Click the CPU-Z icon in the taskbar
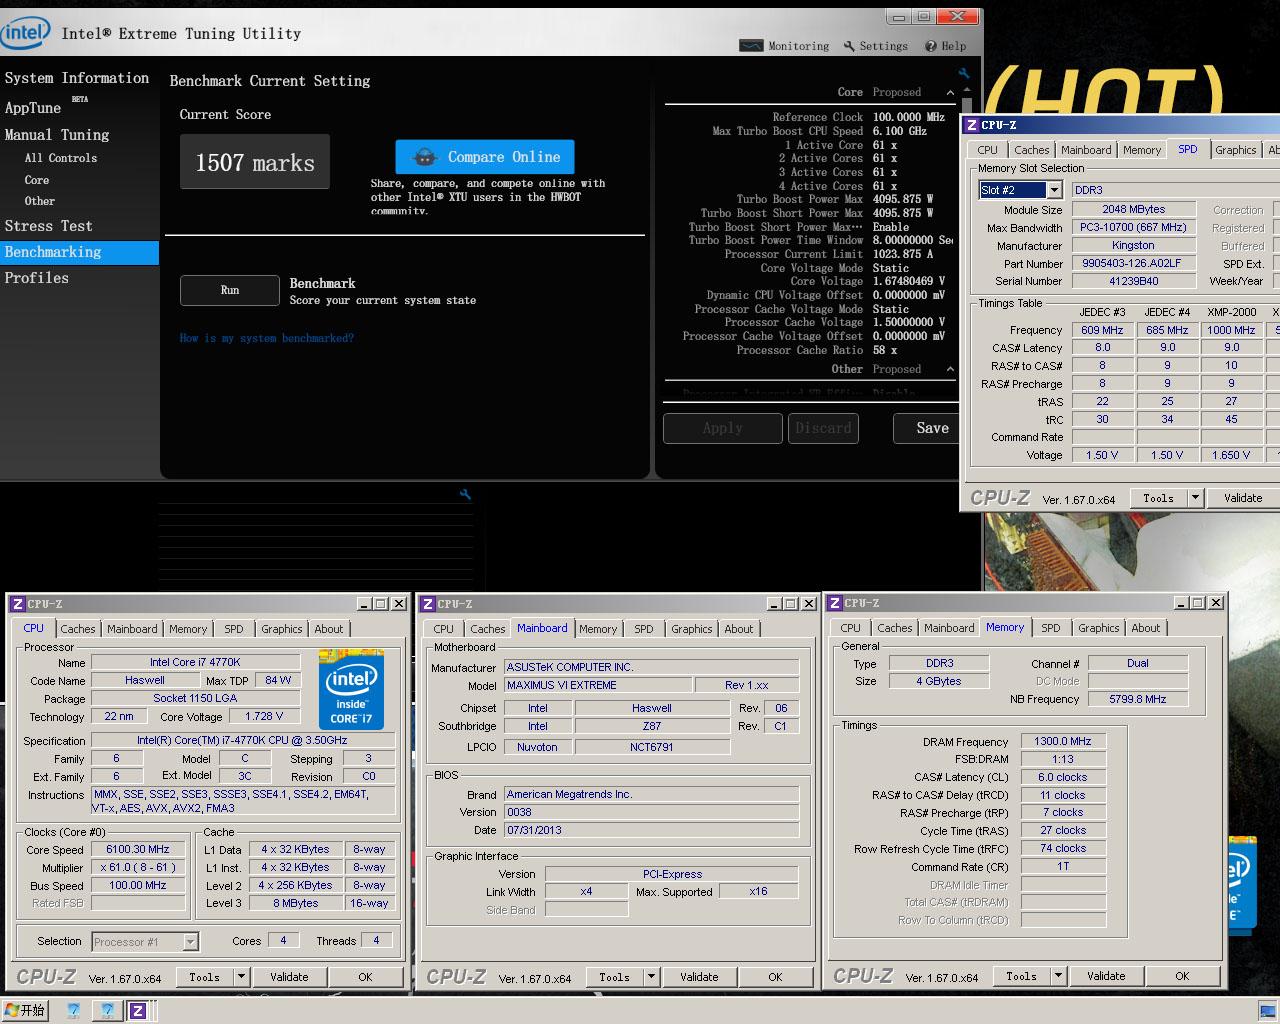This screenshot has height=1024, width=1280. click(x=137, y=1011)
